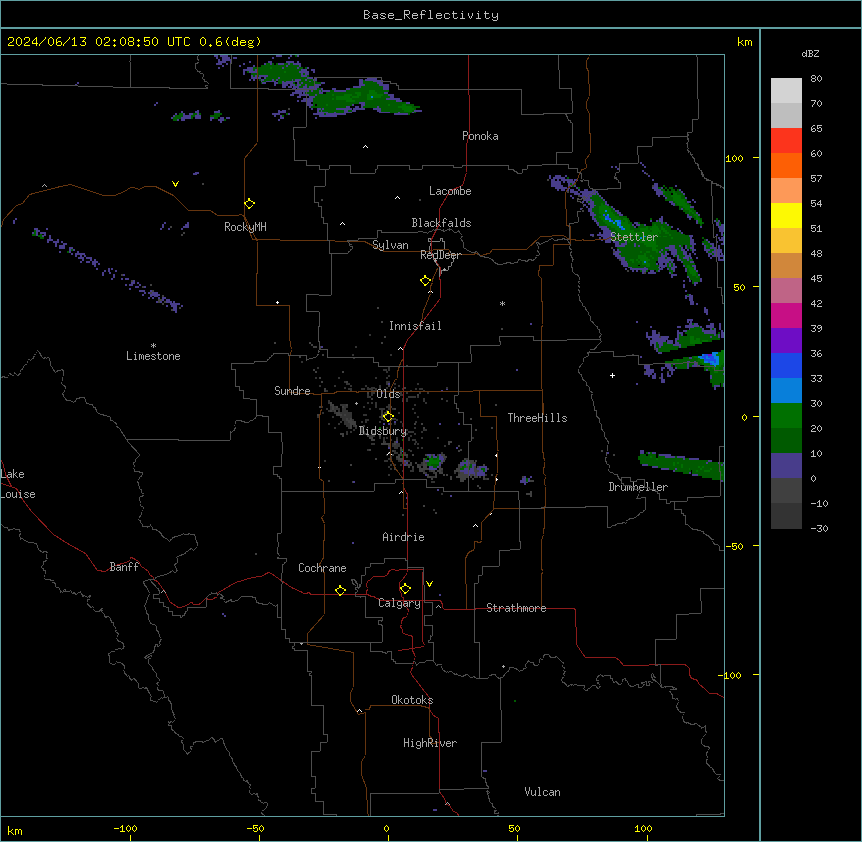
Task: Click the yellow diamond marker south of RedDeer
Action: click(x=425, y=281)
